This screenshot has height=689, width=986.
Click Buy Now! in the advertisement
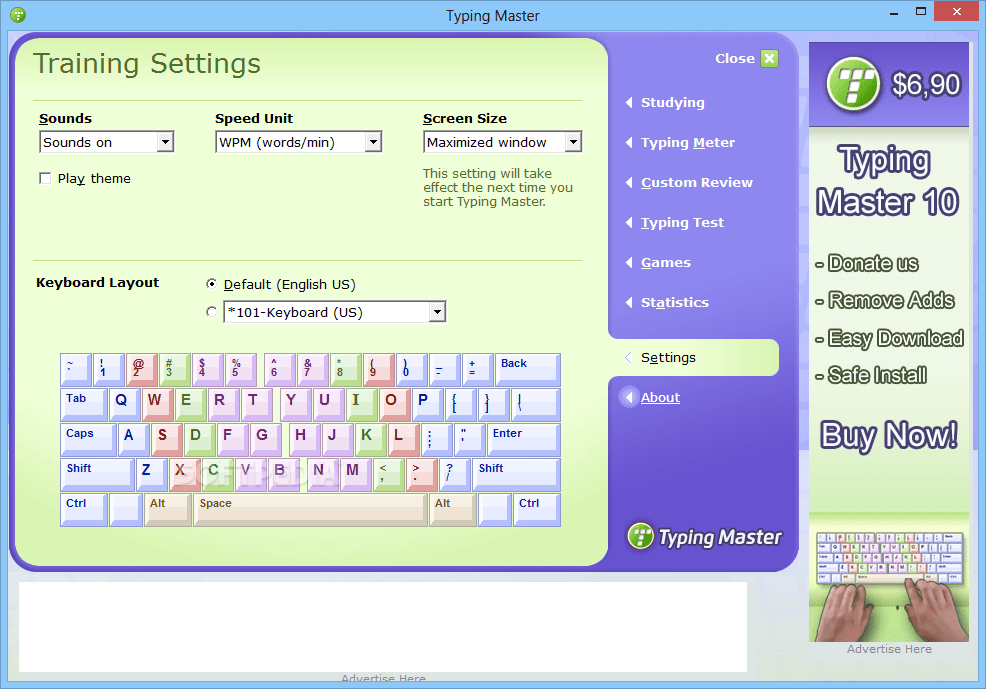coord(889,435)
